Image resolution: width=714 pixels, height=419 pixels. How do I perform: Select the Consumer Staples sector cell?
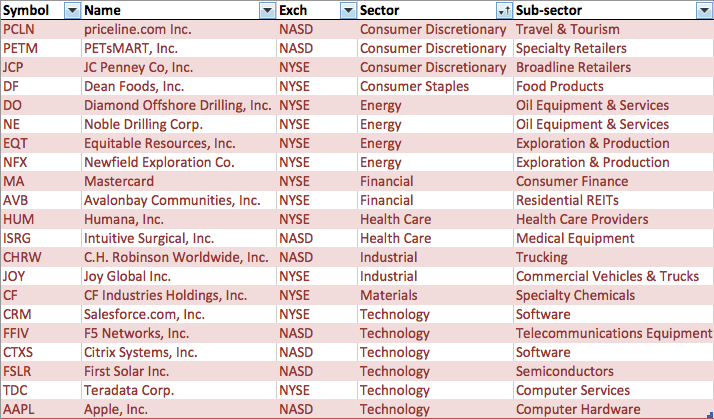pyautogui.click(x=435, y=86)
